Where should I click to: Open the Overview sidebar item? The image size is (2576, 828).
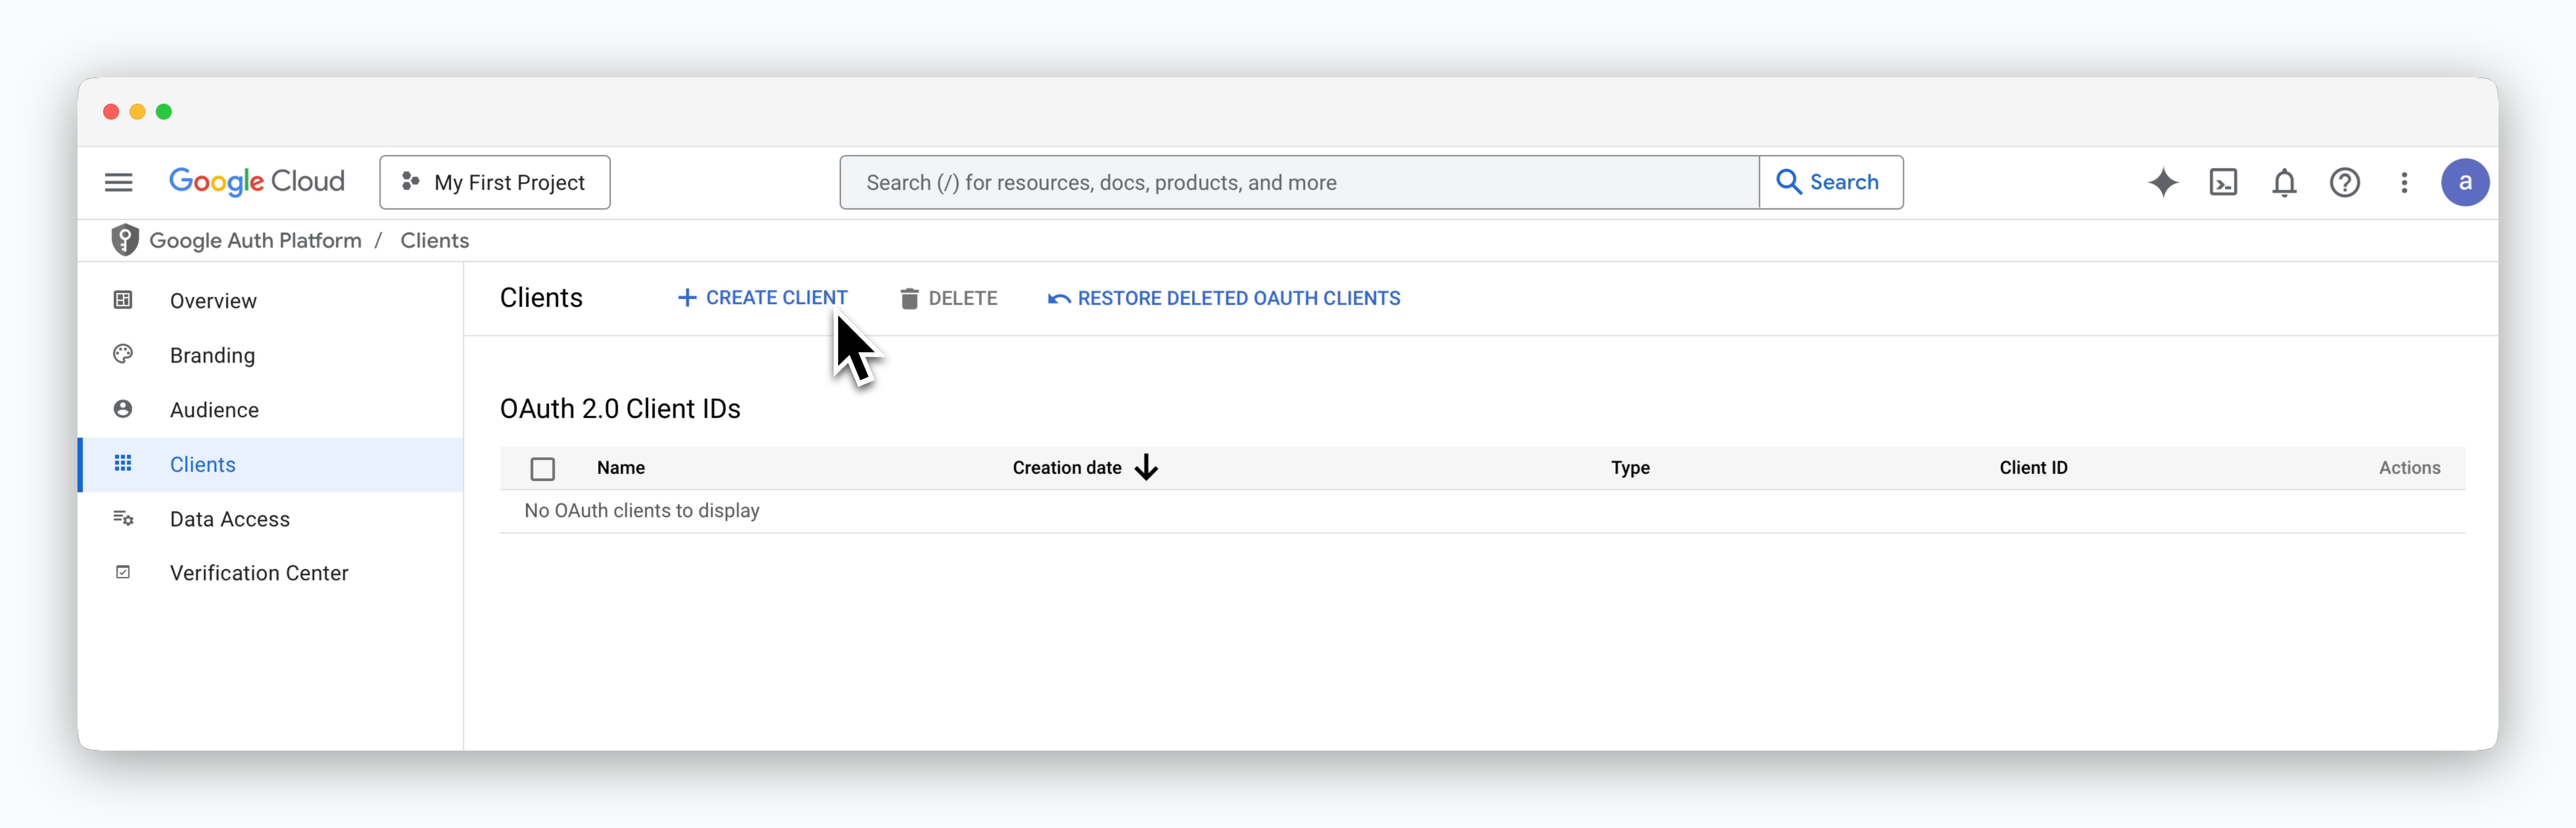pos(270,300)
